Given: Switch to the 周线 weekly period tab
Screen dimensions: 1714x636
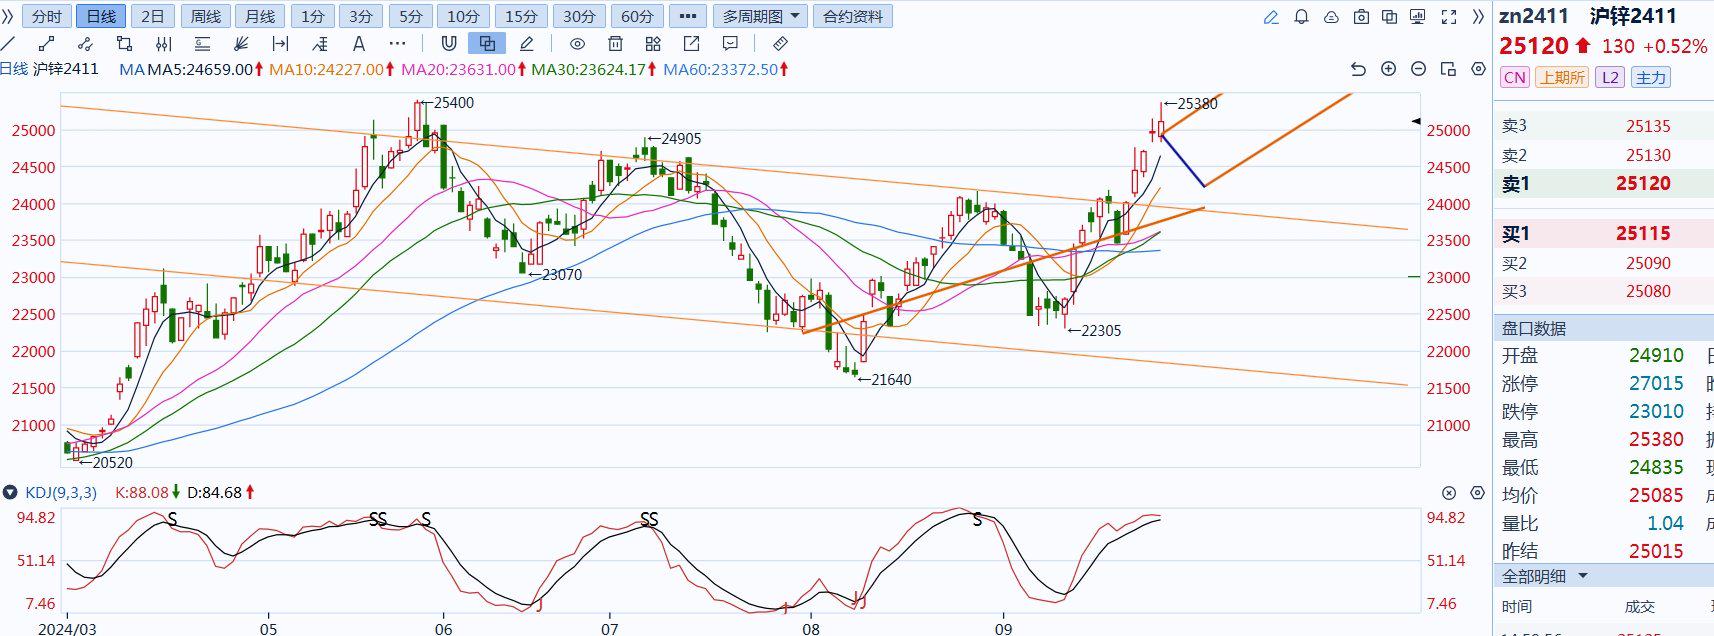Looking at the screenshot, I should (206, 17).
